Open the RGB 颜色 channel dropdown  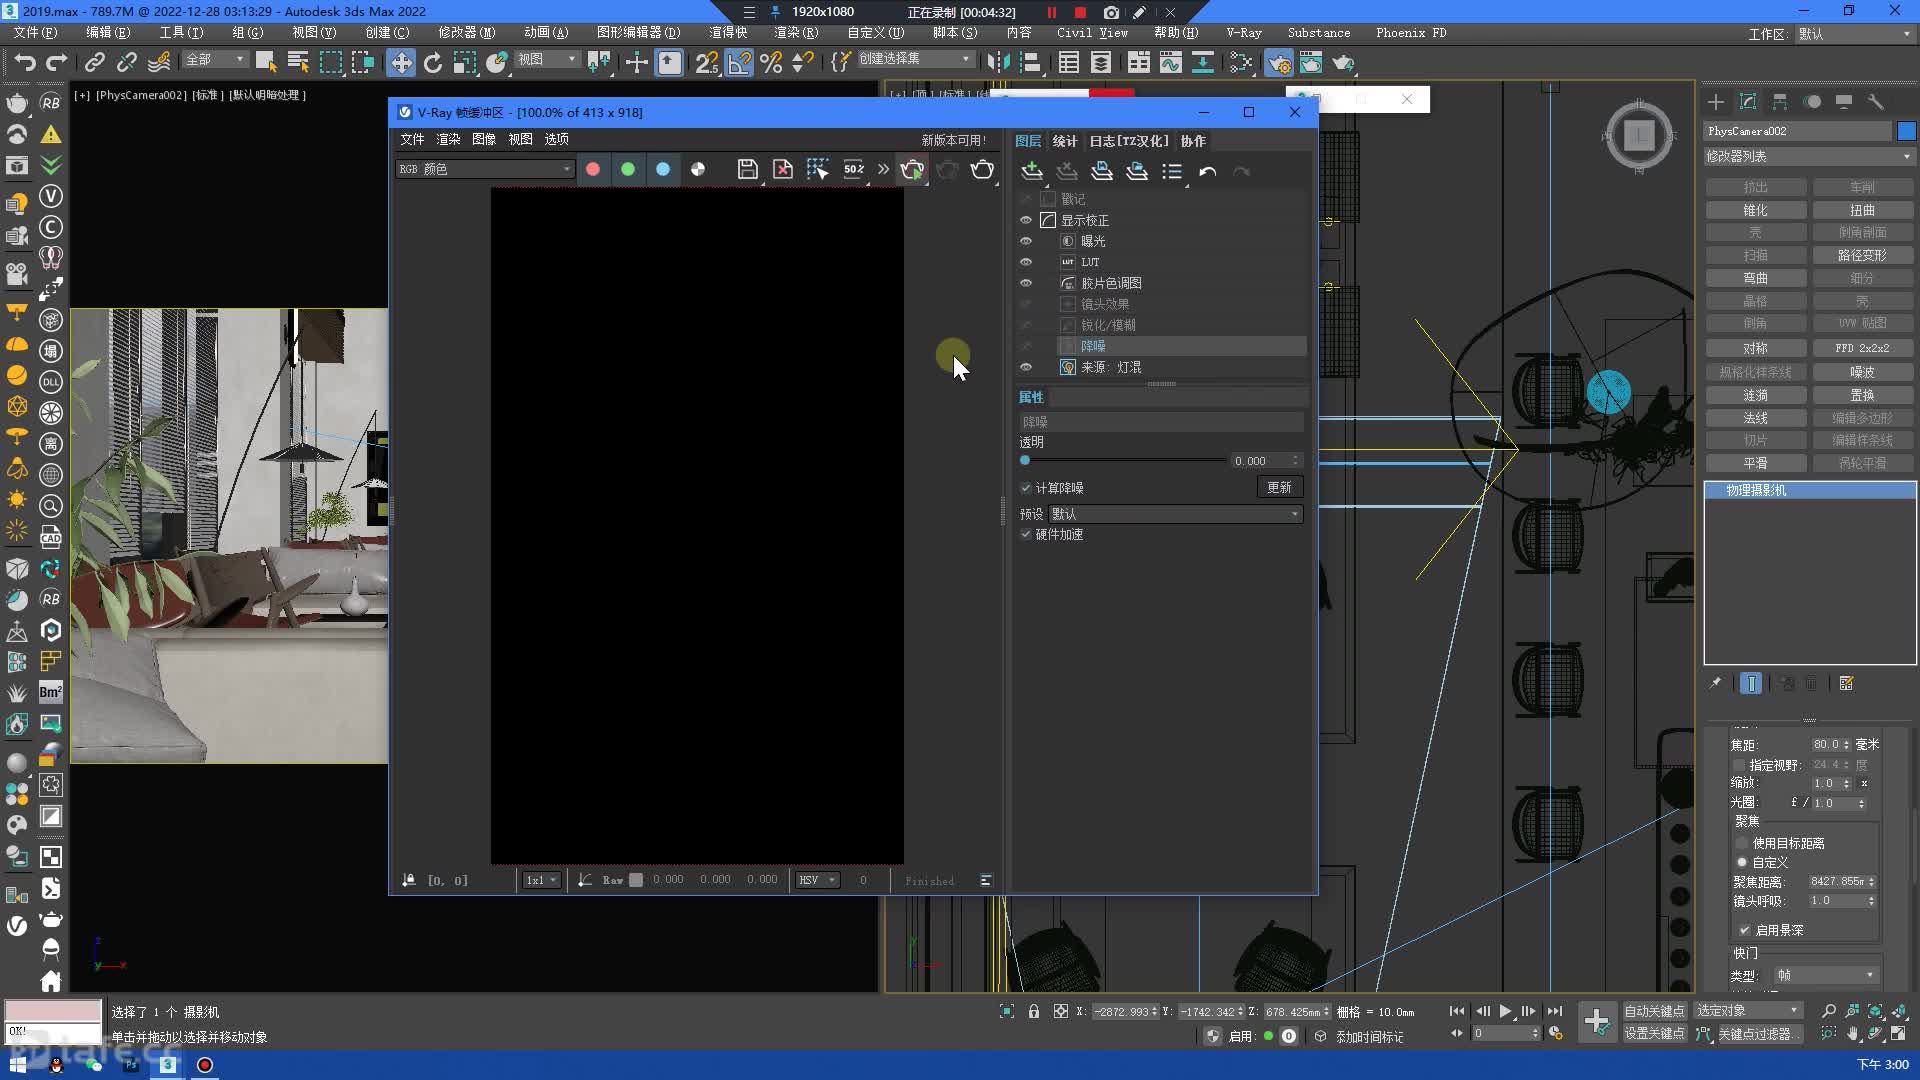click(x=484, y=169)
